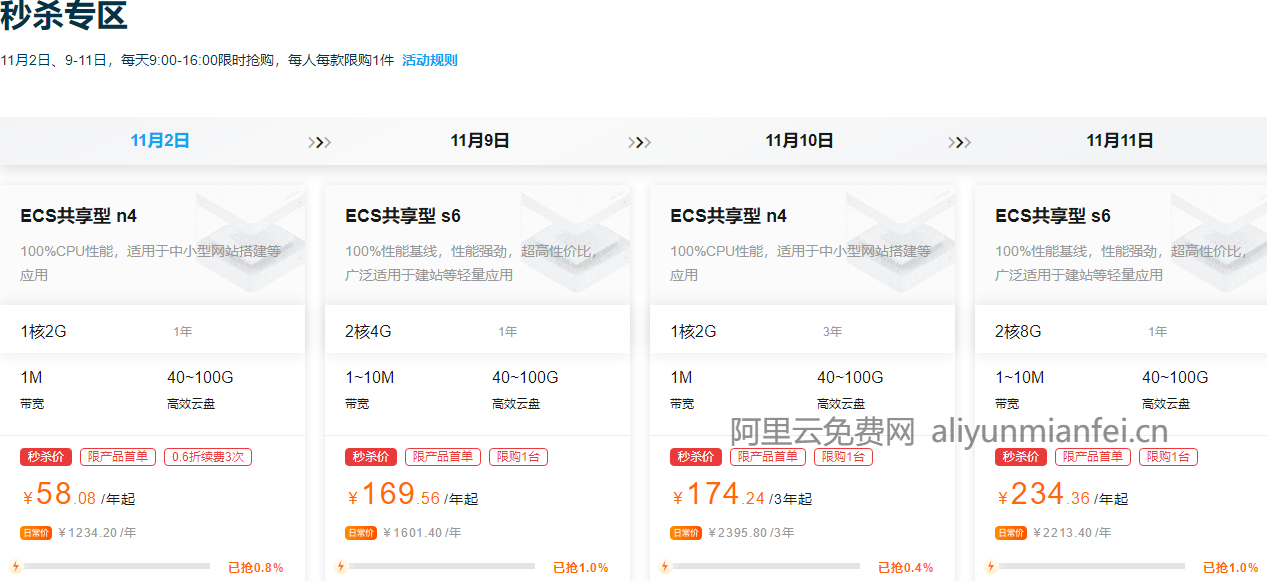Select the 11月11日 date tab

click(x=1120, y=141)
